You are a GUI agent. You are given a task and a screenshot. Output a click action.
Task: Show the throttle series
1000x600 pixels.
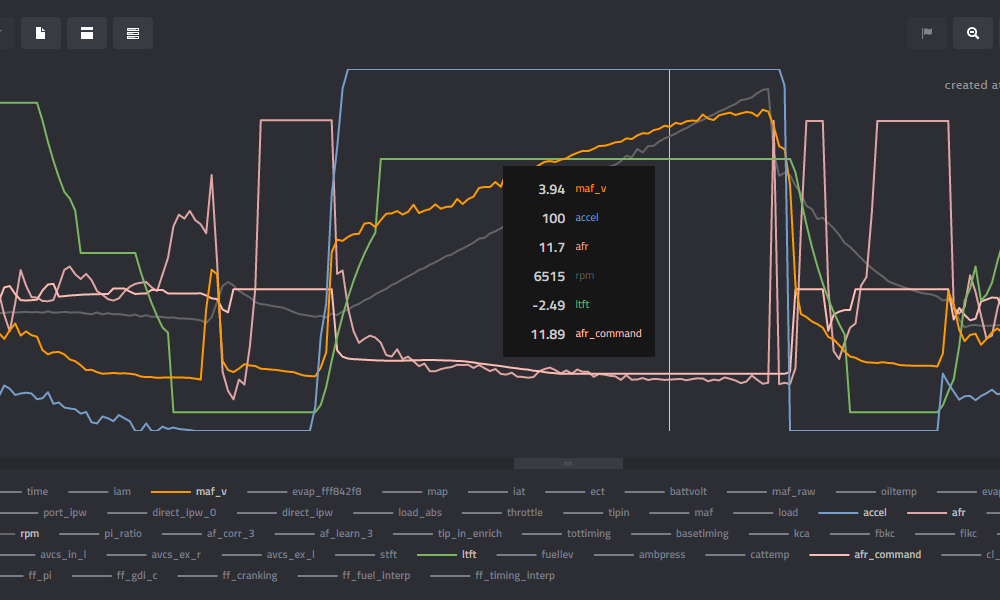524,513
